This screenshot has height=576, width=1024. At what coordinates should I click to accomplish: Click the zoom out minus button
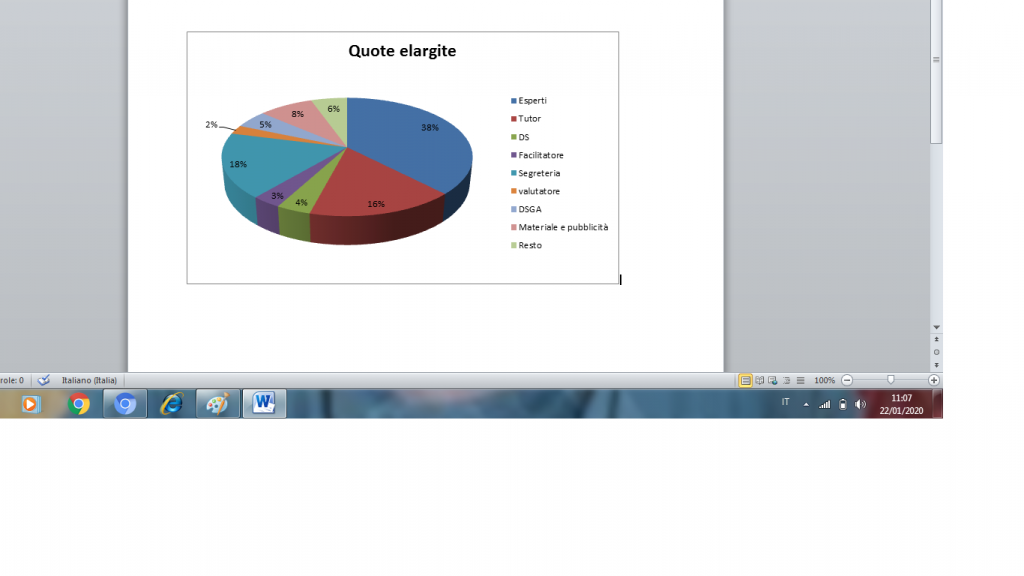click(x=847, y=380)
